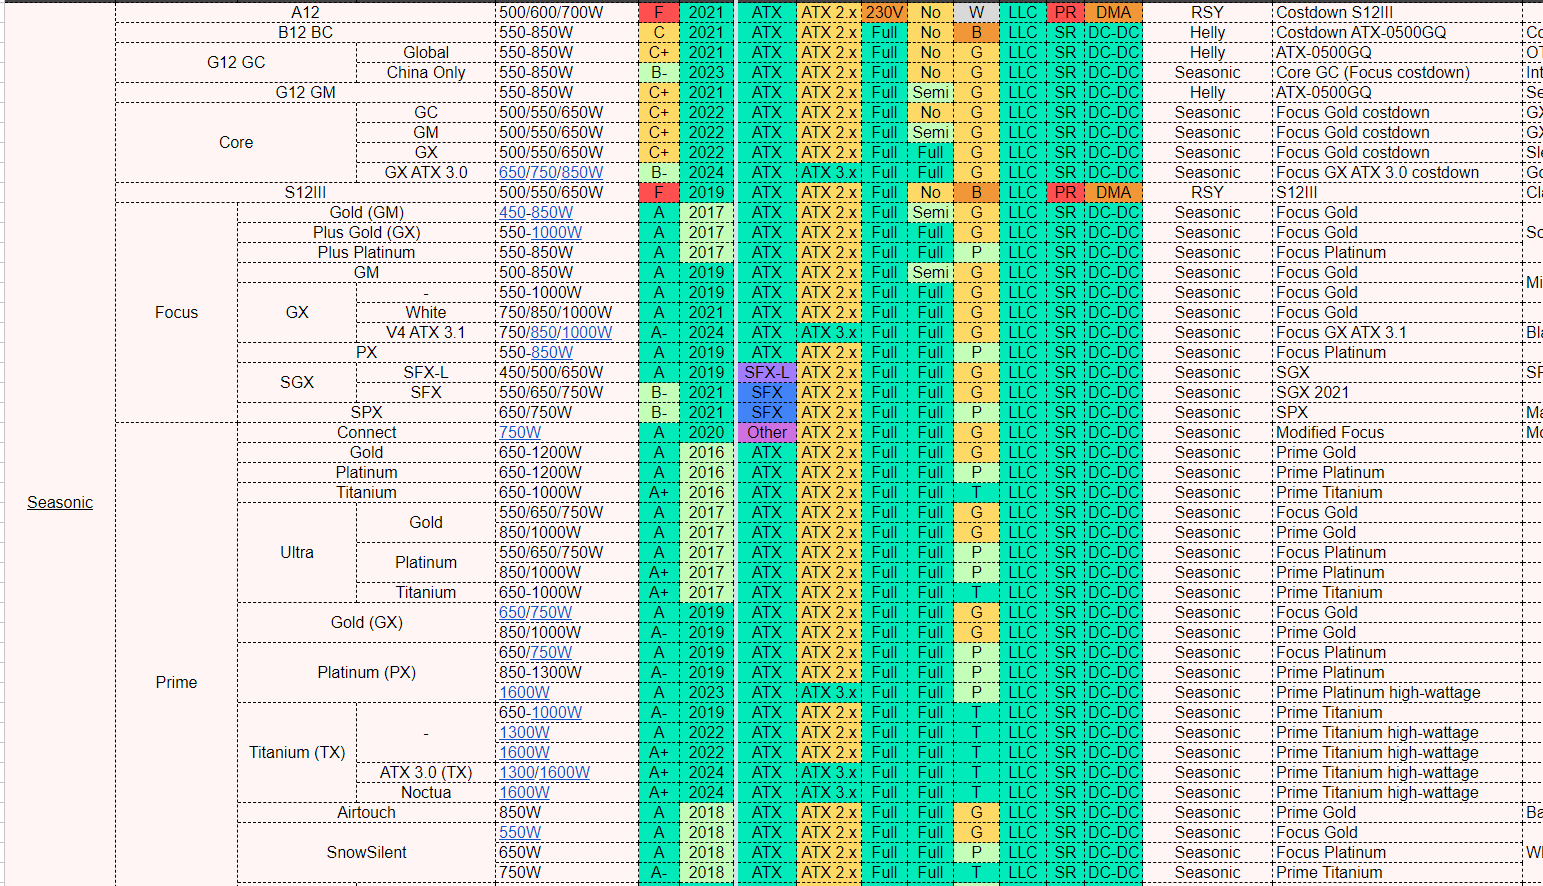
Task: Open the 1600W link for Platinum (PX)
Action: tap(525, 692)
